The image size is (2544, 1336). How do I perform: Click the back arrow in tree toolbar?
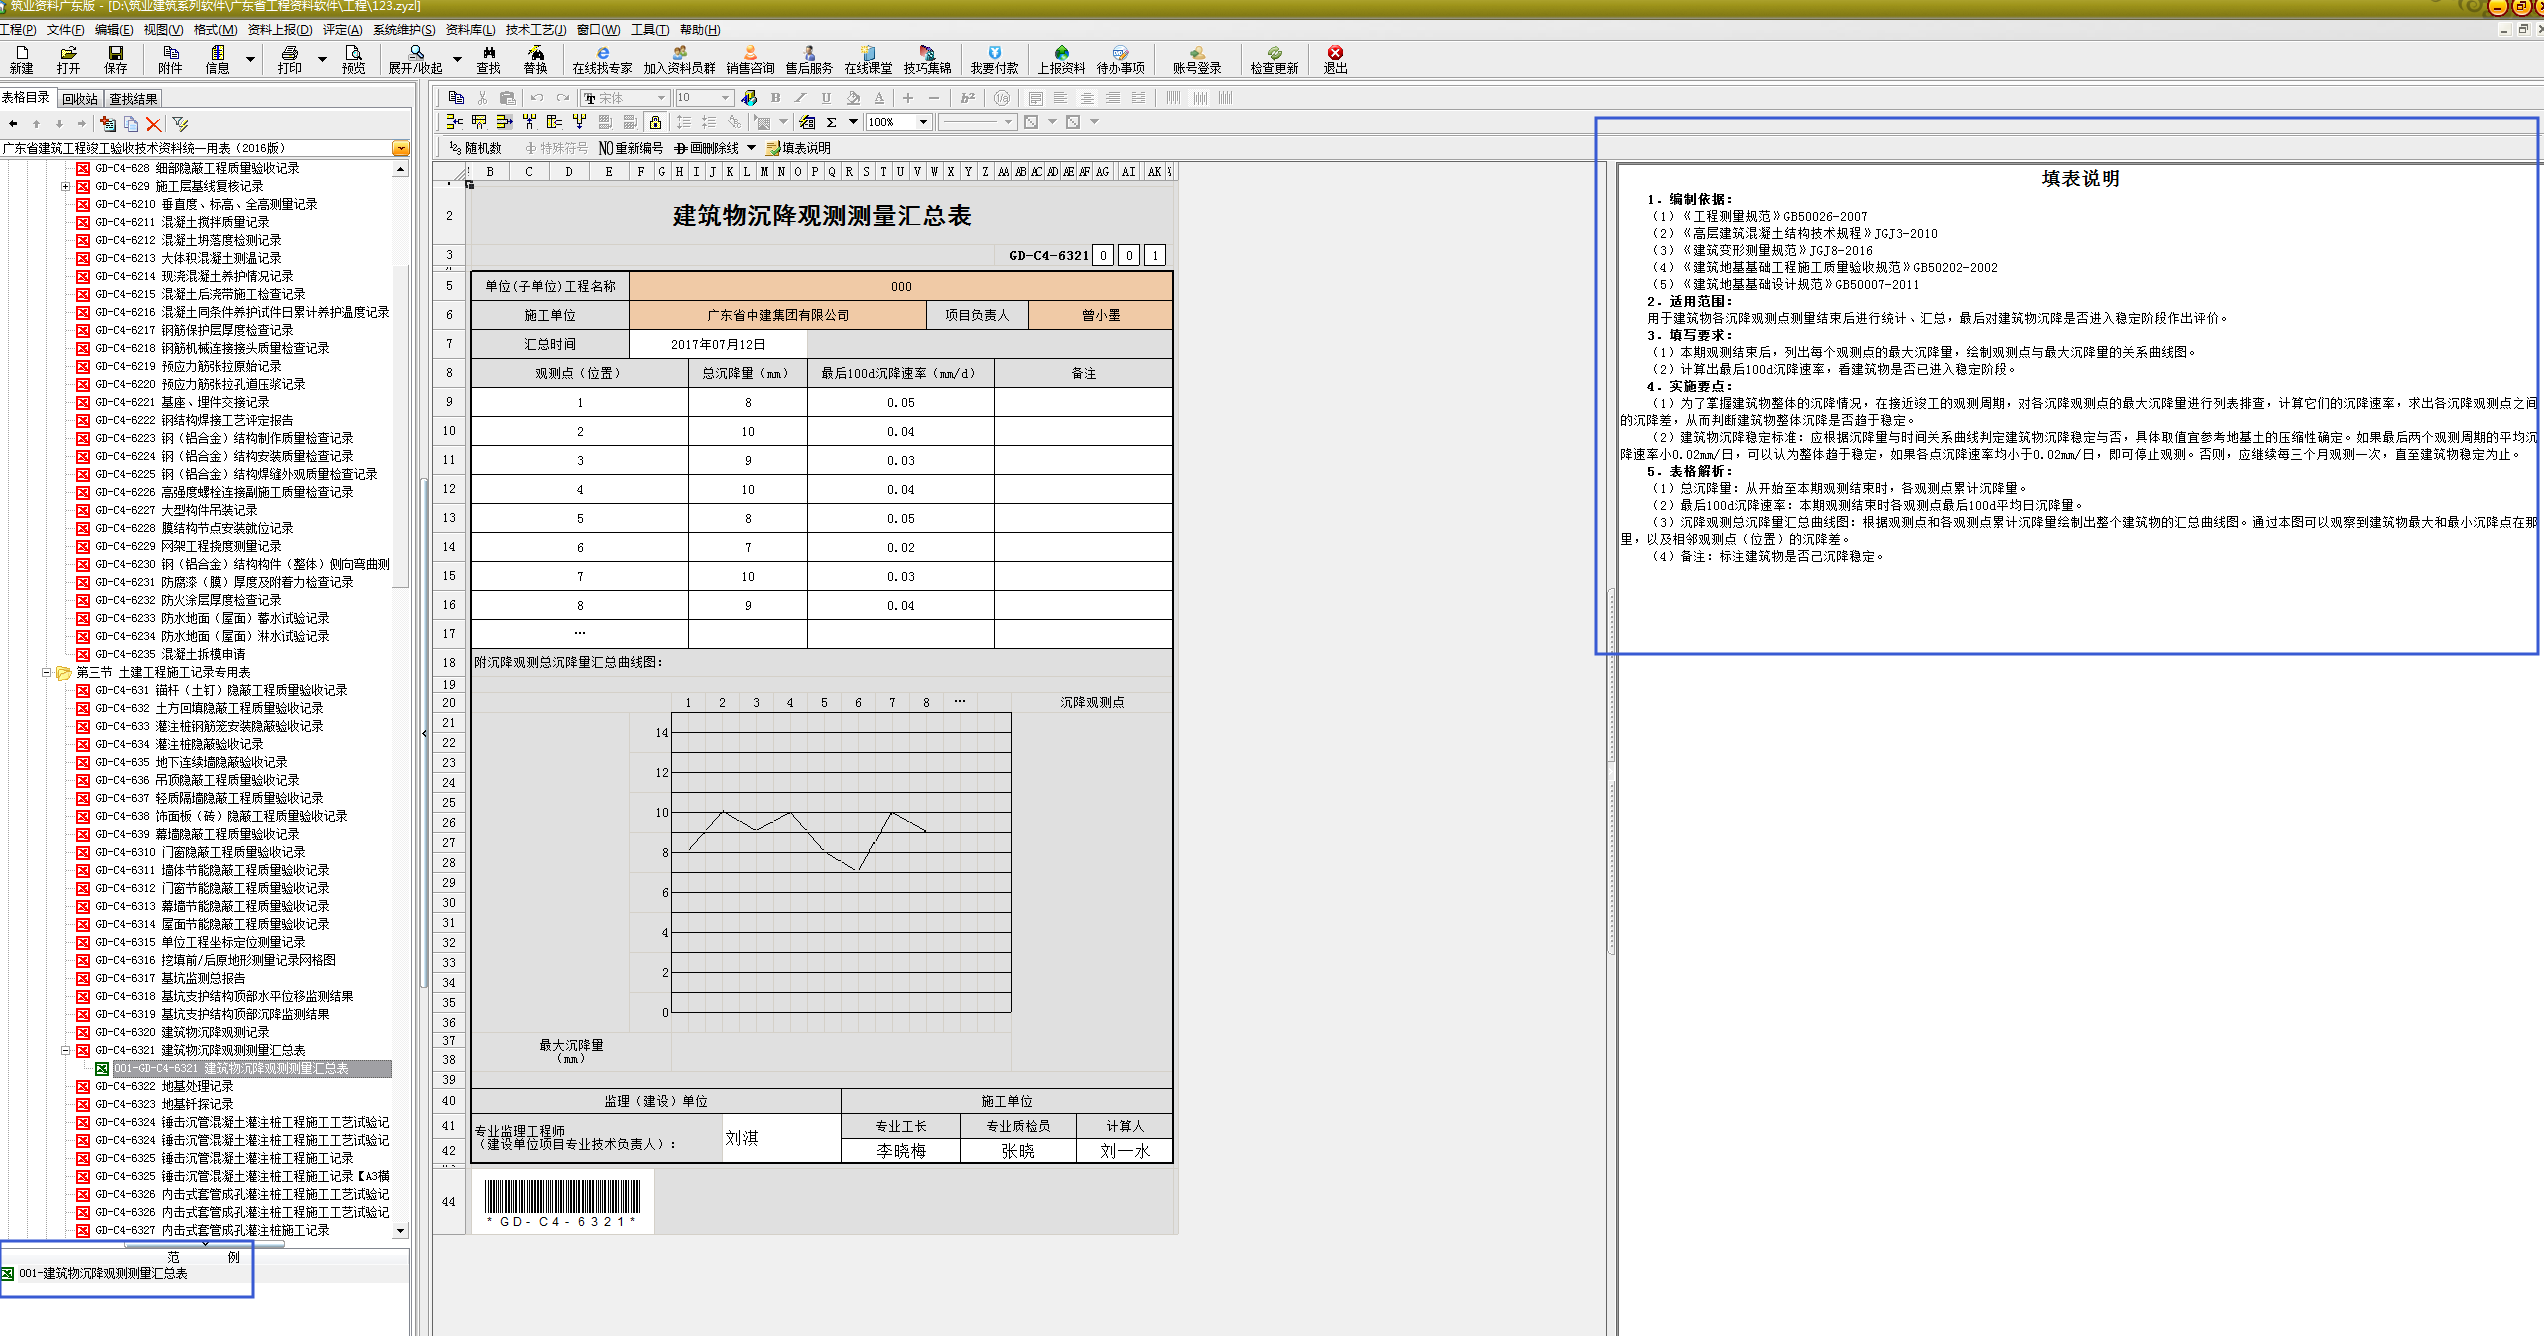13,124
